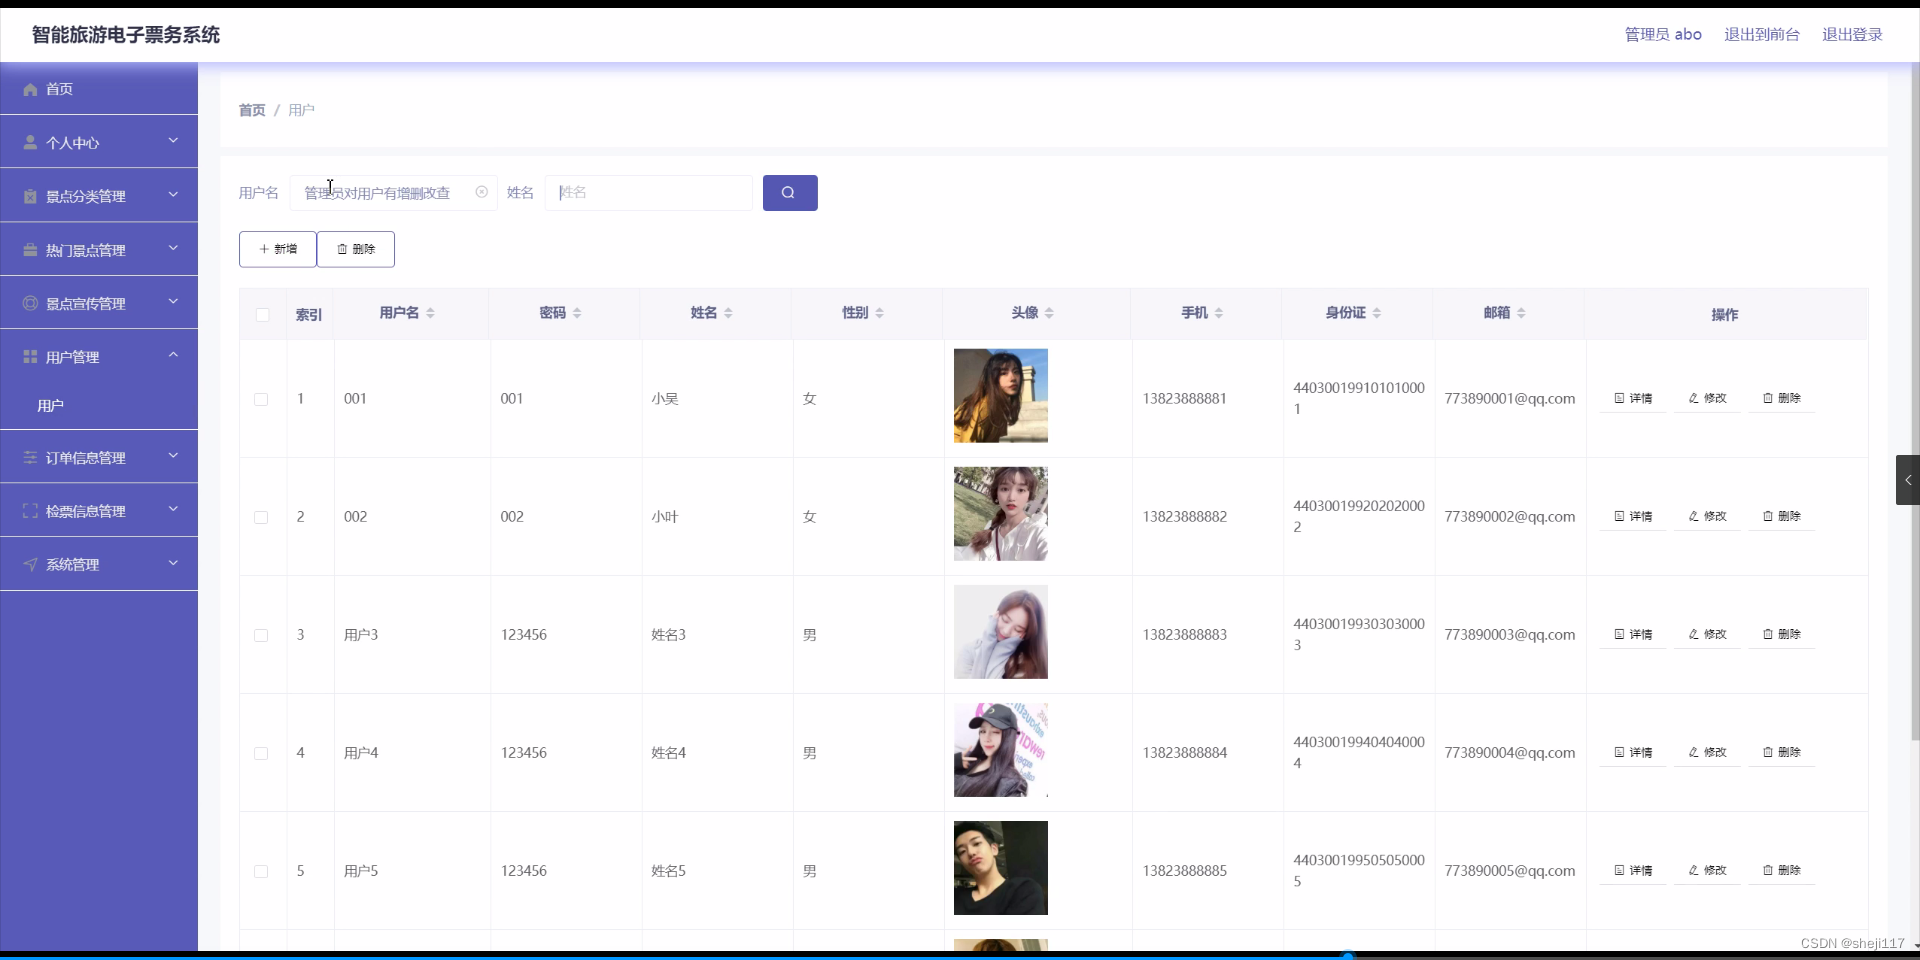1920x960 pixels.
Task: Open 首页 in the breadcrumb
Action: click(251, 110)
